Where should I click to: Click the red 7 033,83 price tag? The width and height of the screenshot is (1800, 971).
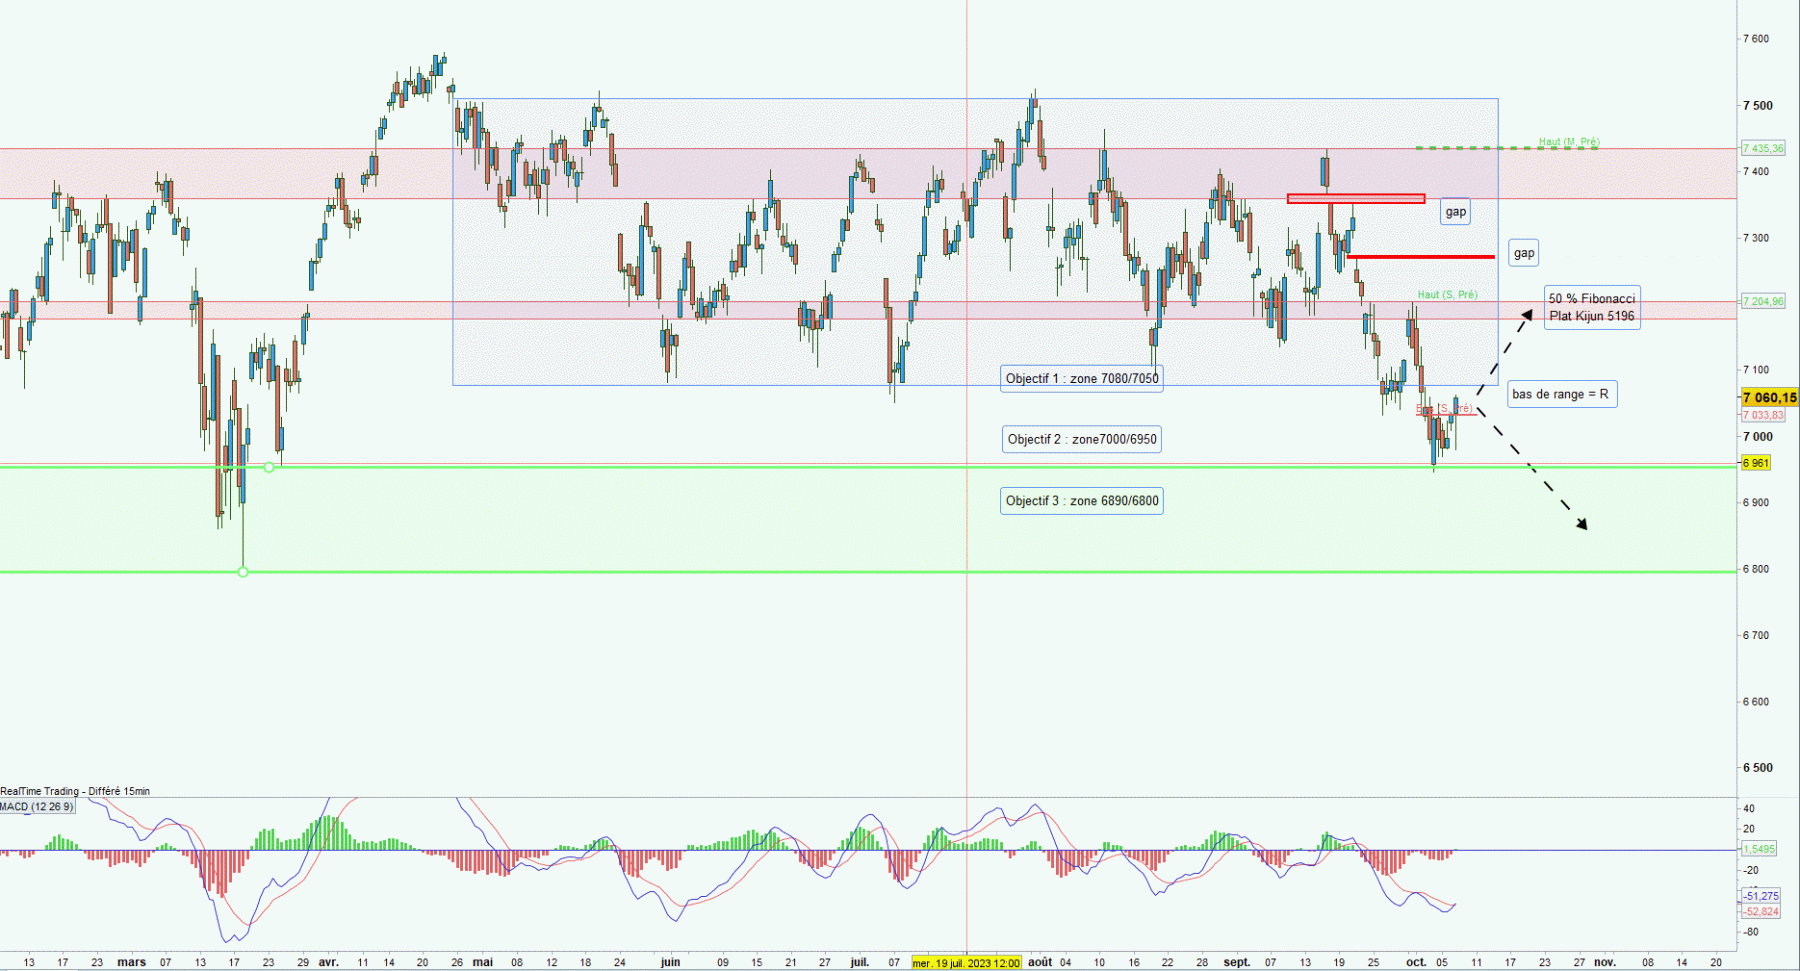click(x=1762, y=415)
